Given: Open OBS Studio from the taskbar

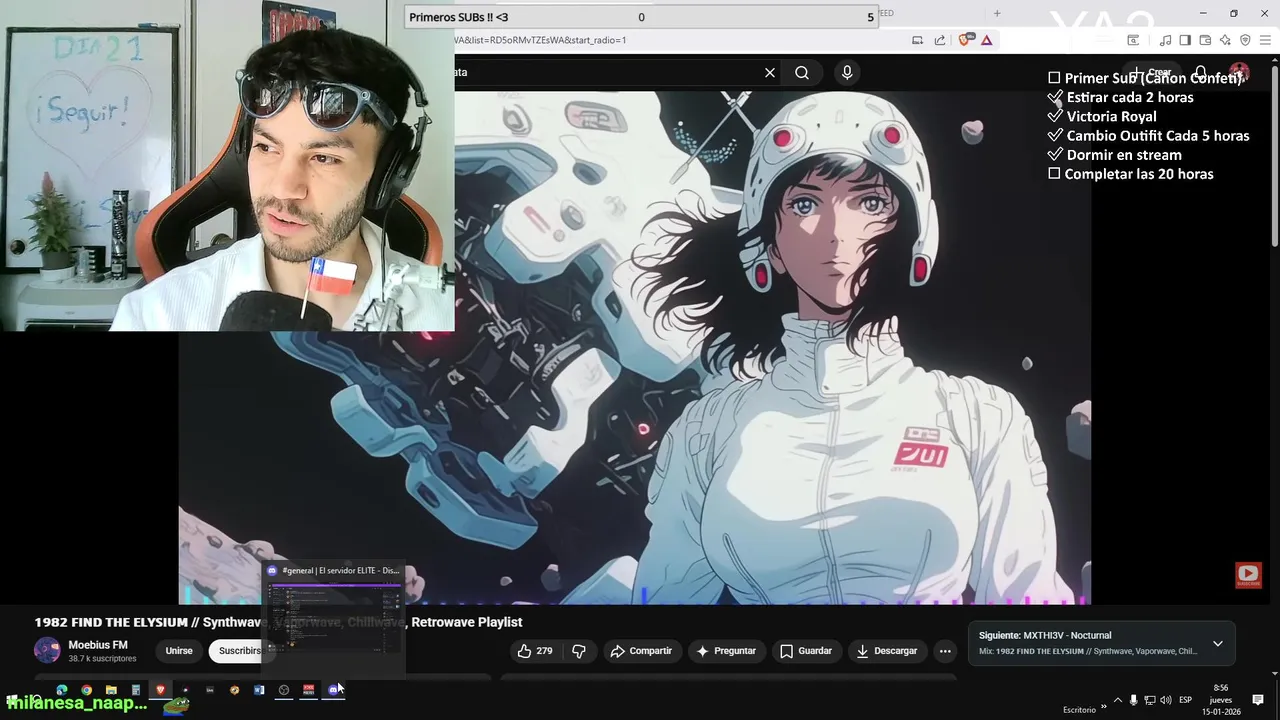Looking at the screenshot, I should coord(284,690).
